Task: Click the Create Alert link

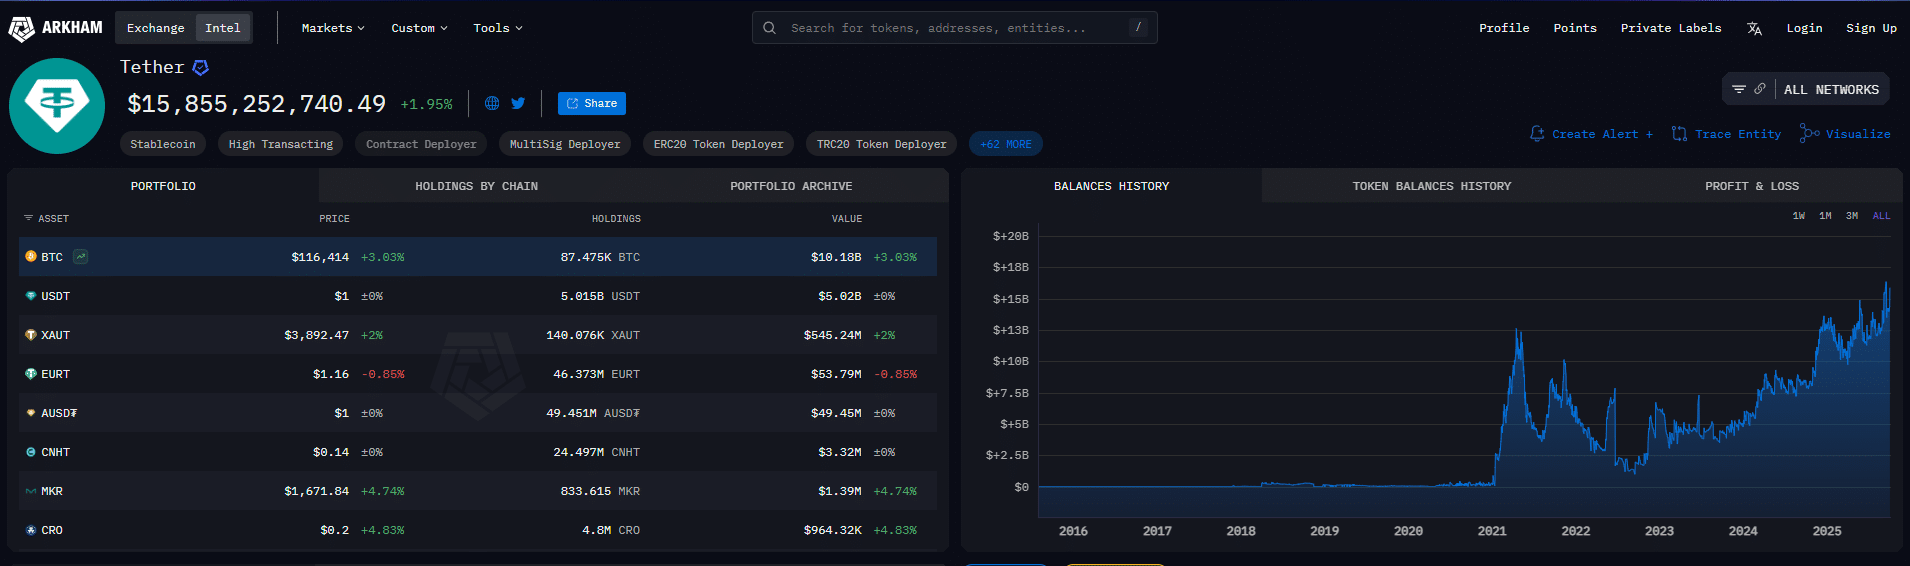Action: 1591,134
